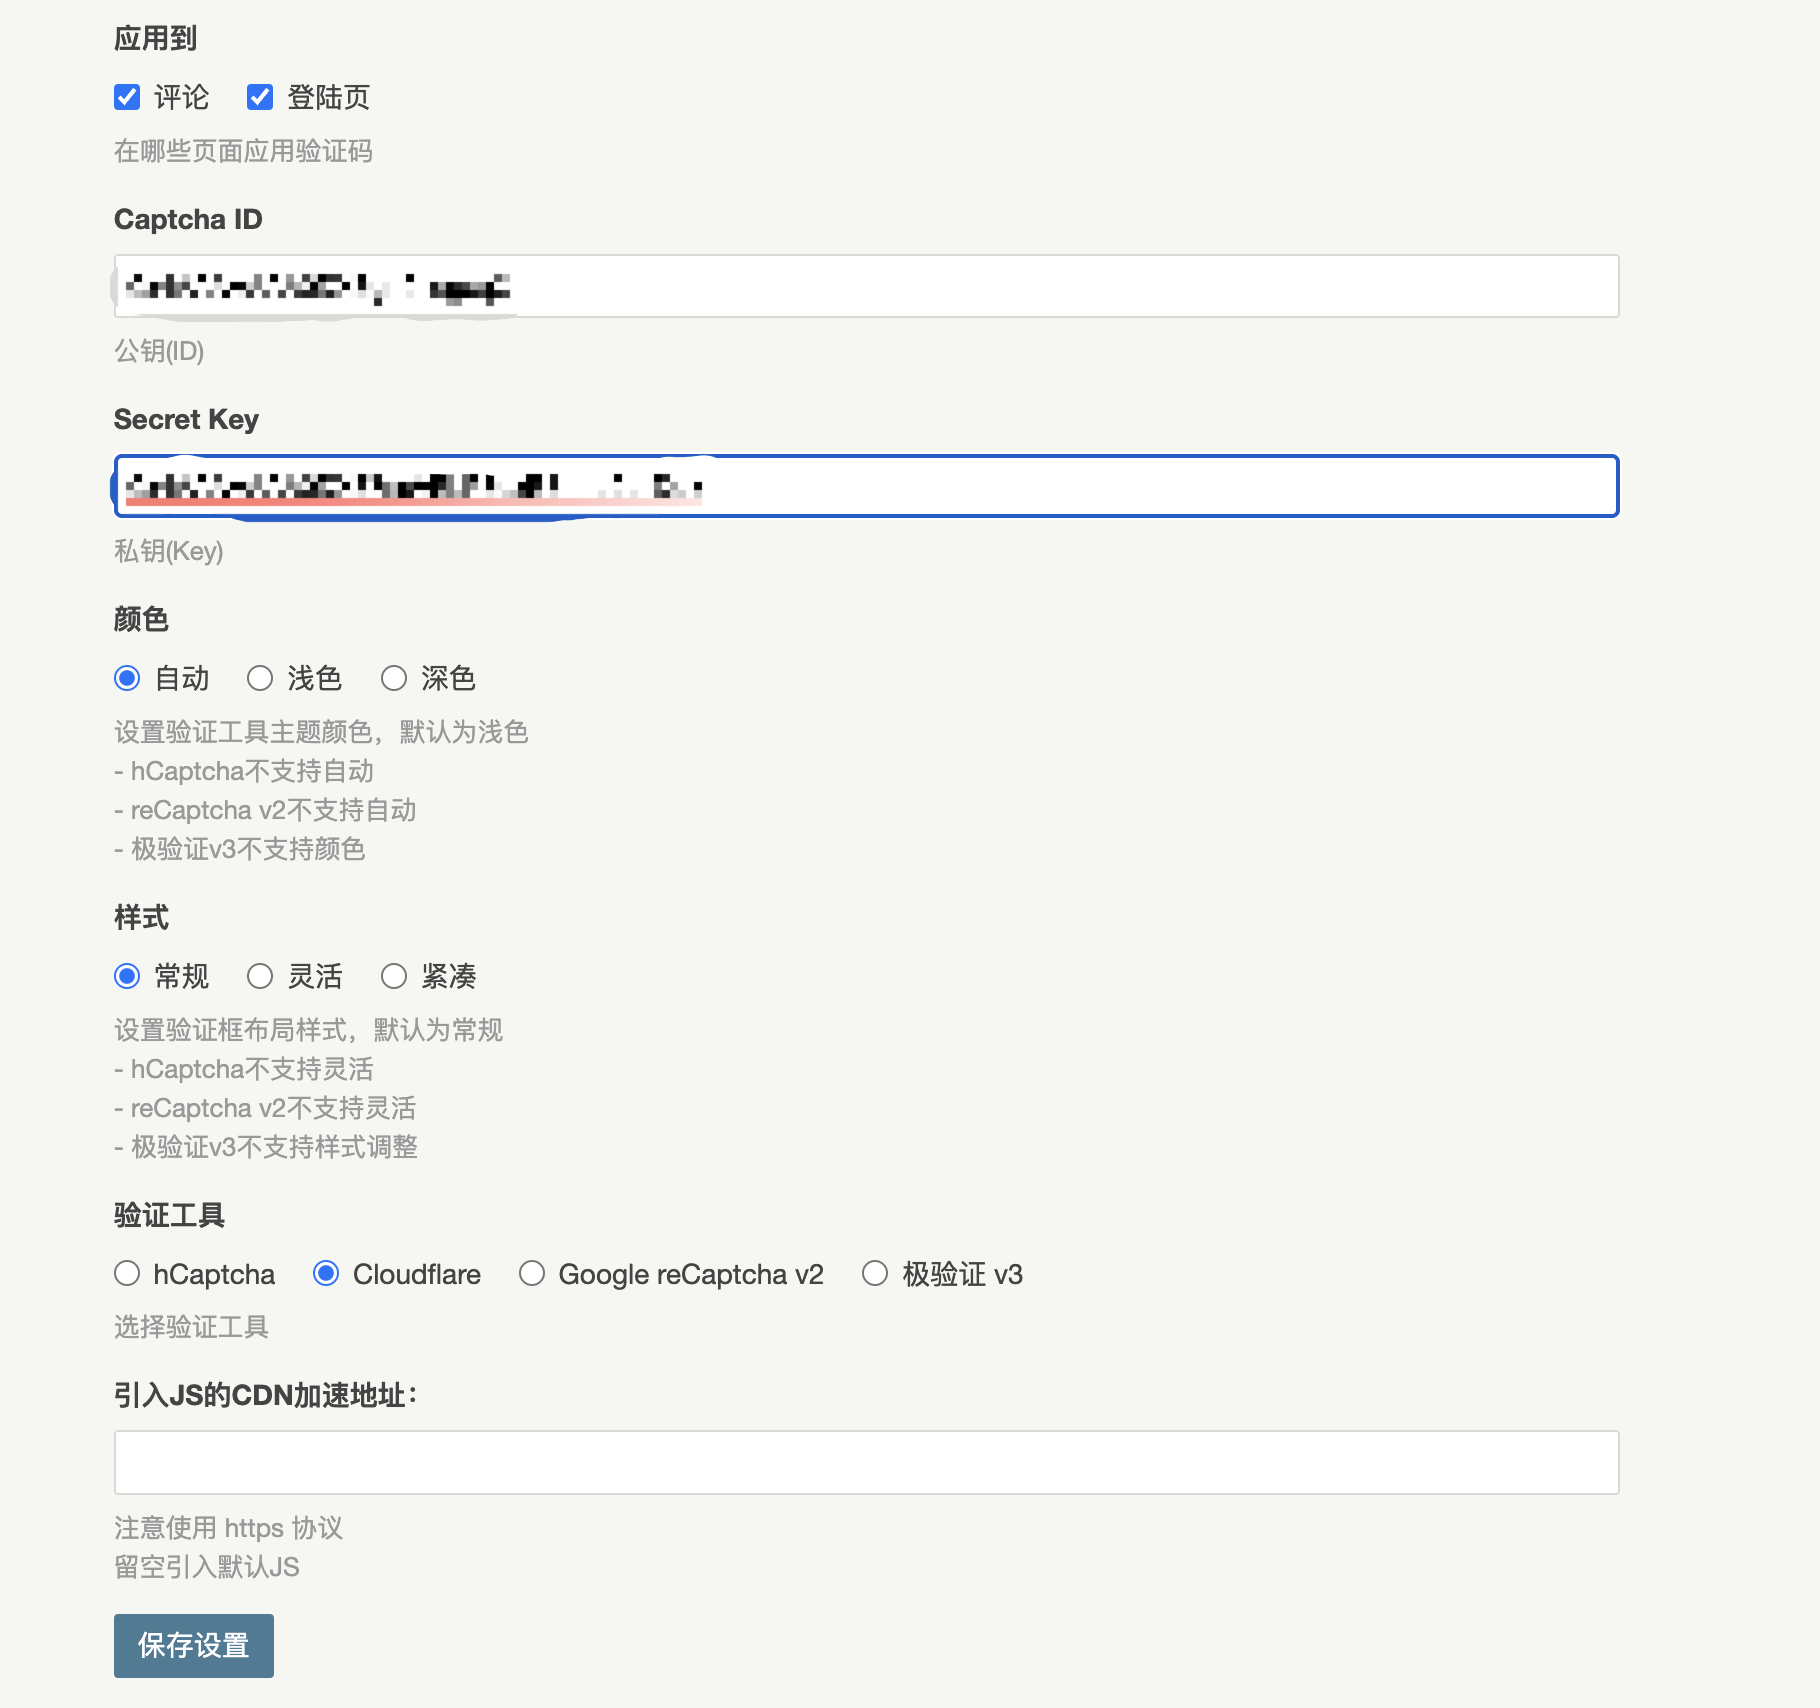Select Cloudflare as the verification tool
The image size is (1820, 1708).
(x=326, y=1273)
